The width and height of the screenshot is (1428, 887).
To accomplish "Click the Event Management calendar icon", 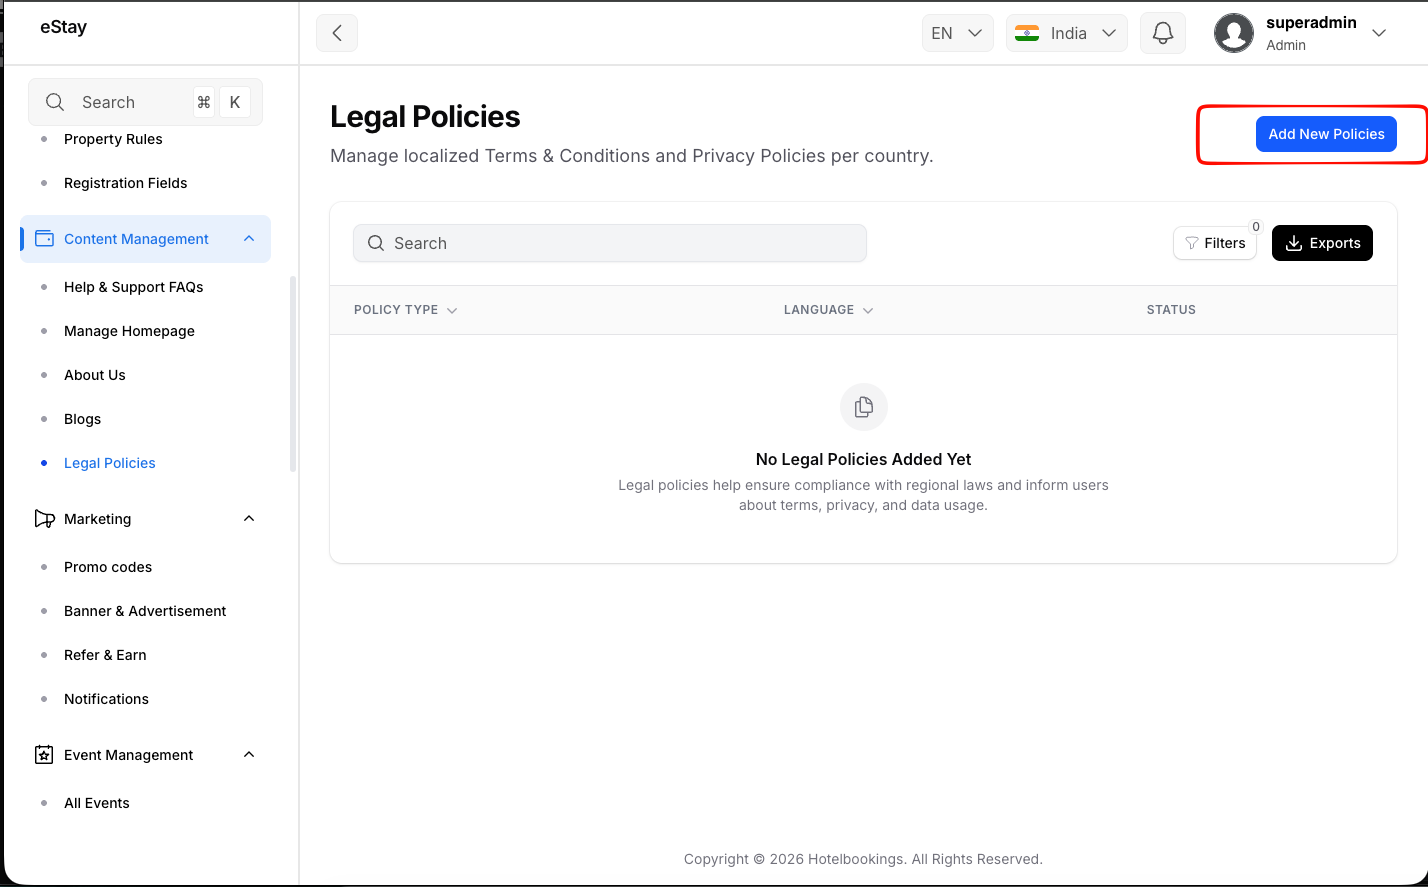I will [44, 755].
